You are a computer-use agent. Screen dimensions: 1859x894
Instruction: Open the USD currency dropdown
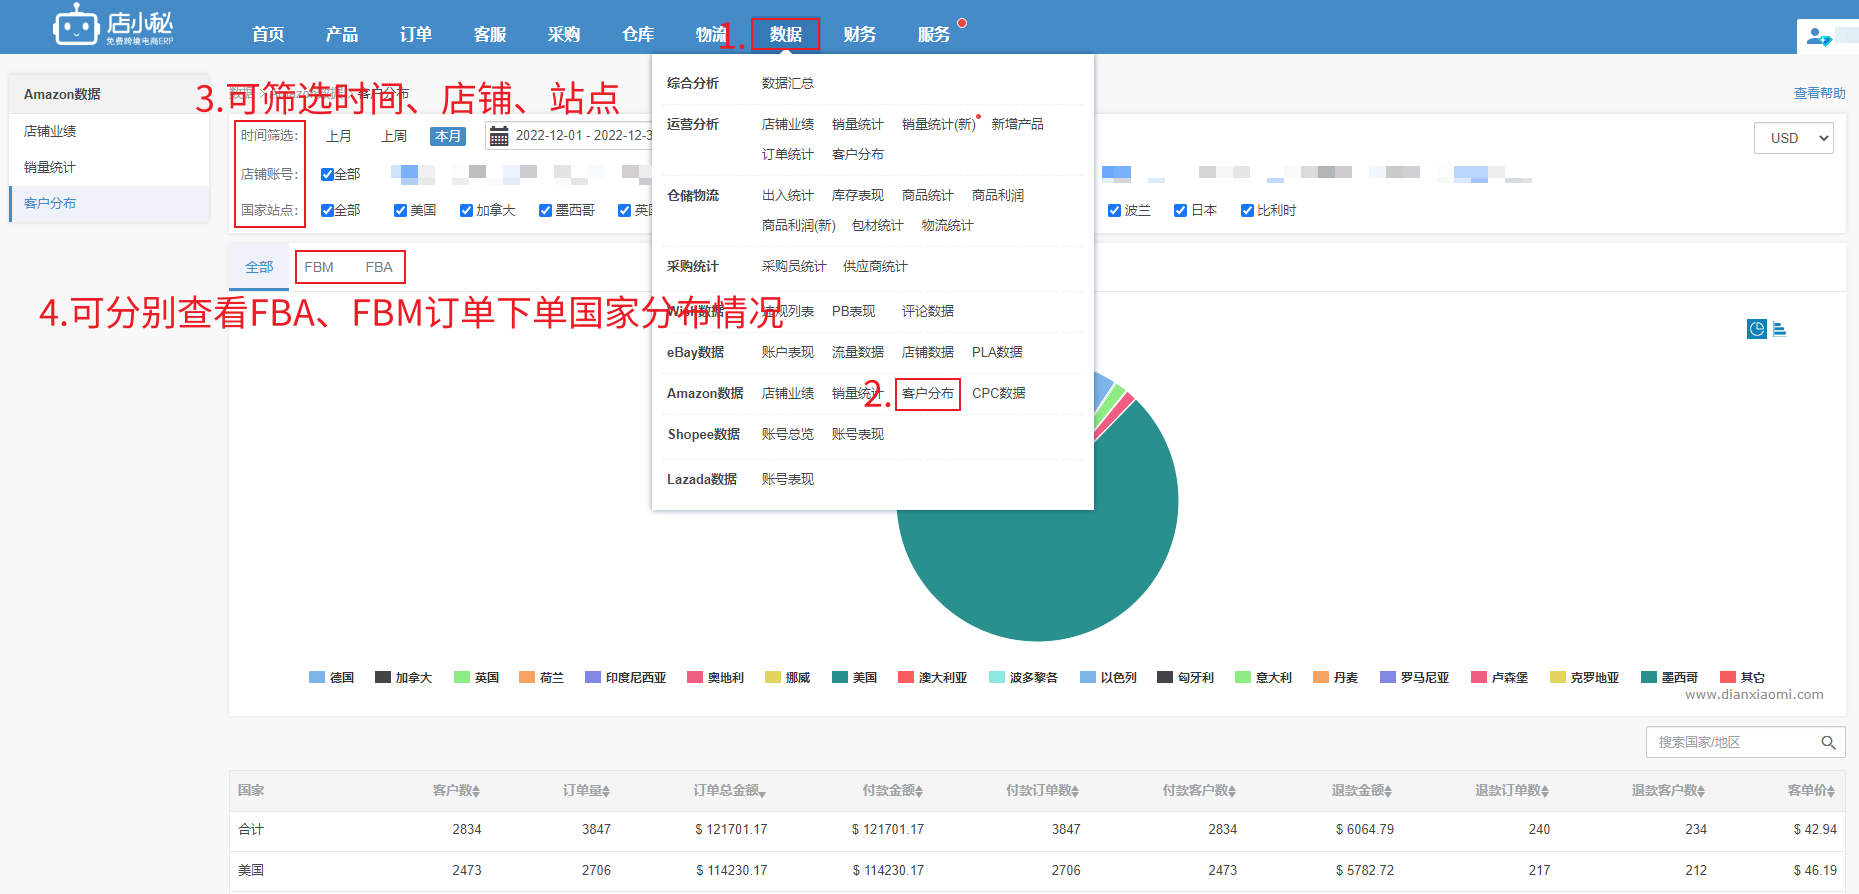[x=1794, y=138]
